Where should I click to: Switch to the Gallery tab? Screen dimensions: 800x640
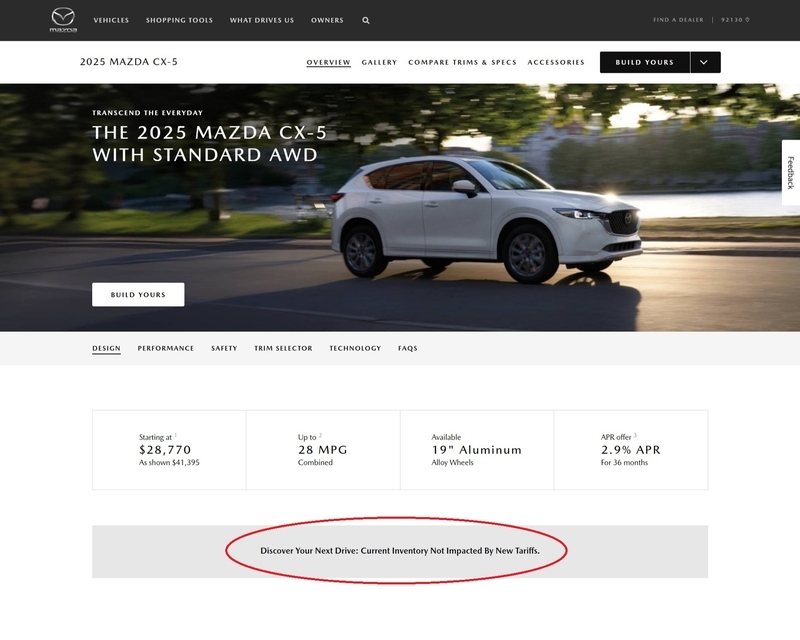[379, 62]
